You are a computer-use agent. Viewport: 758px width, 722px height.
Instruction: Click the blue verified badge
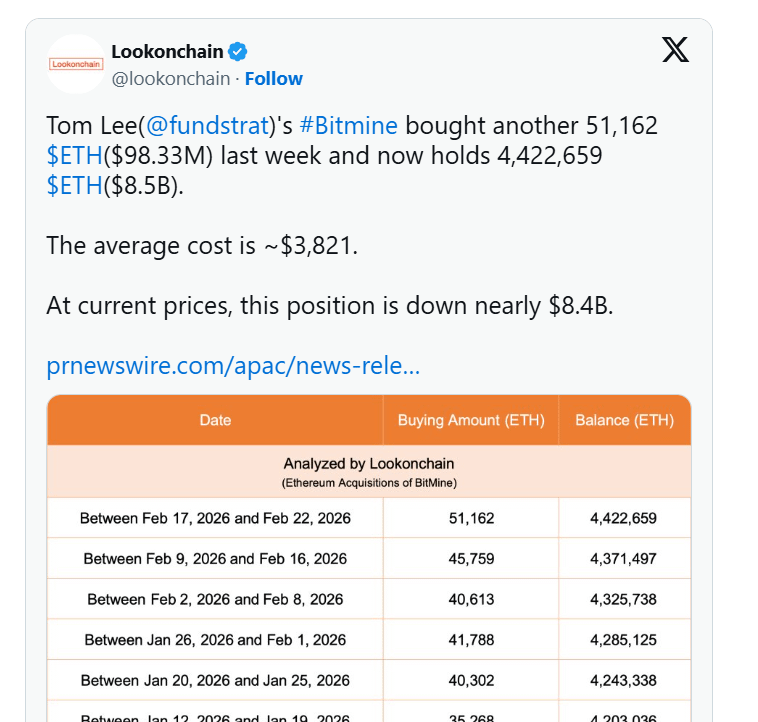pyautogui.click(x=240, y=52)
